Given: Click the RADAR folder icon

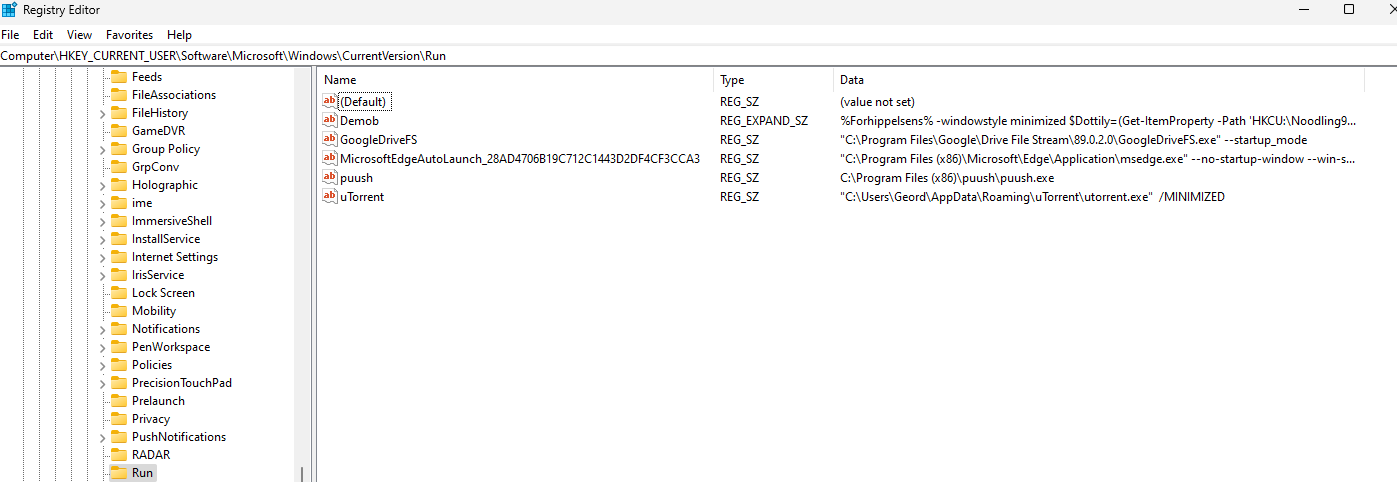Looking at the screenshot, I should (x=119, y=455).
